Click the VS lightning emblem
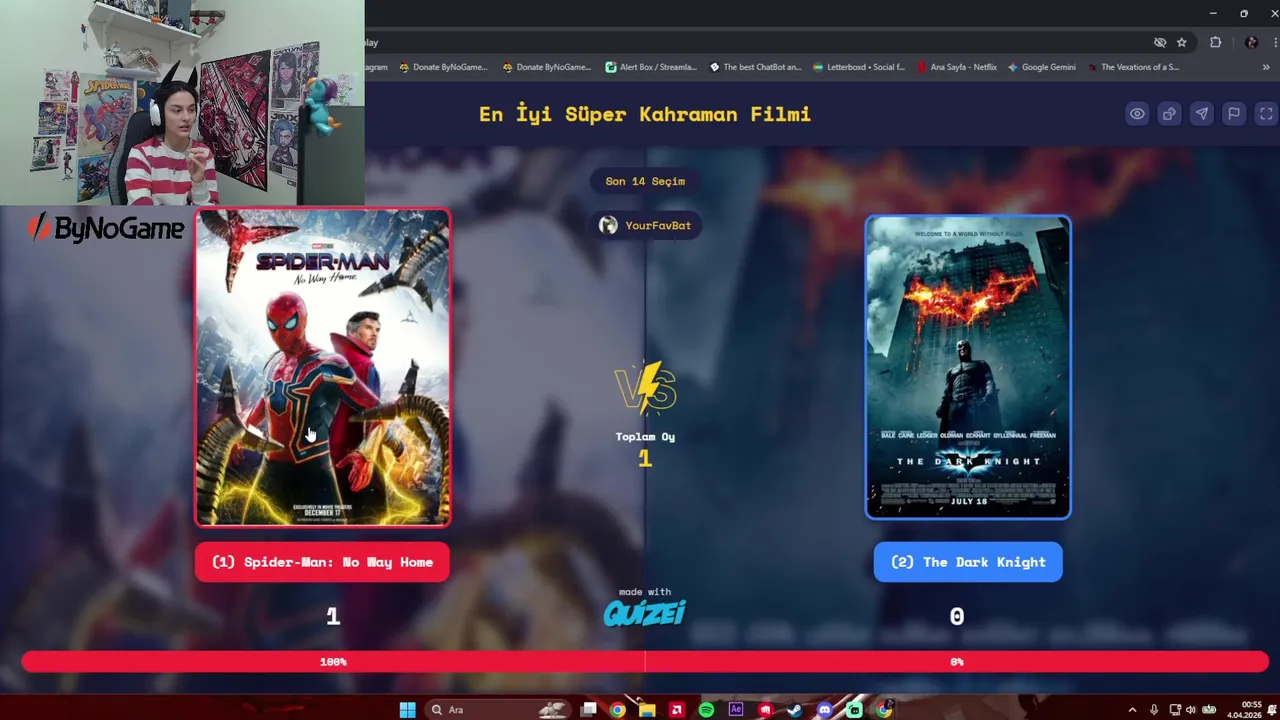The width and height of the screenshot is (1280, 720). pos(647,388)
